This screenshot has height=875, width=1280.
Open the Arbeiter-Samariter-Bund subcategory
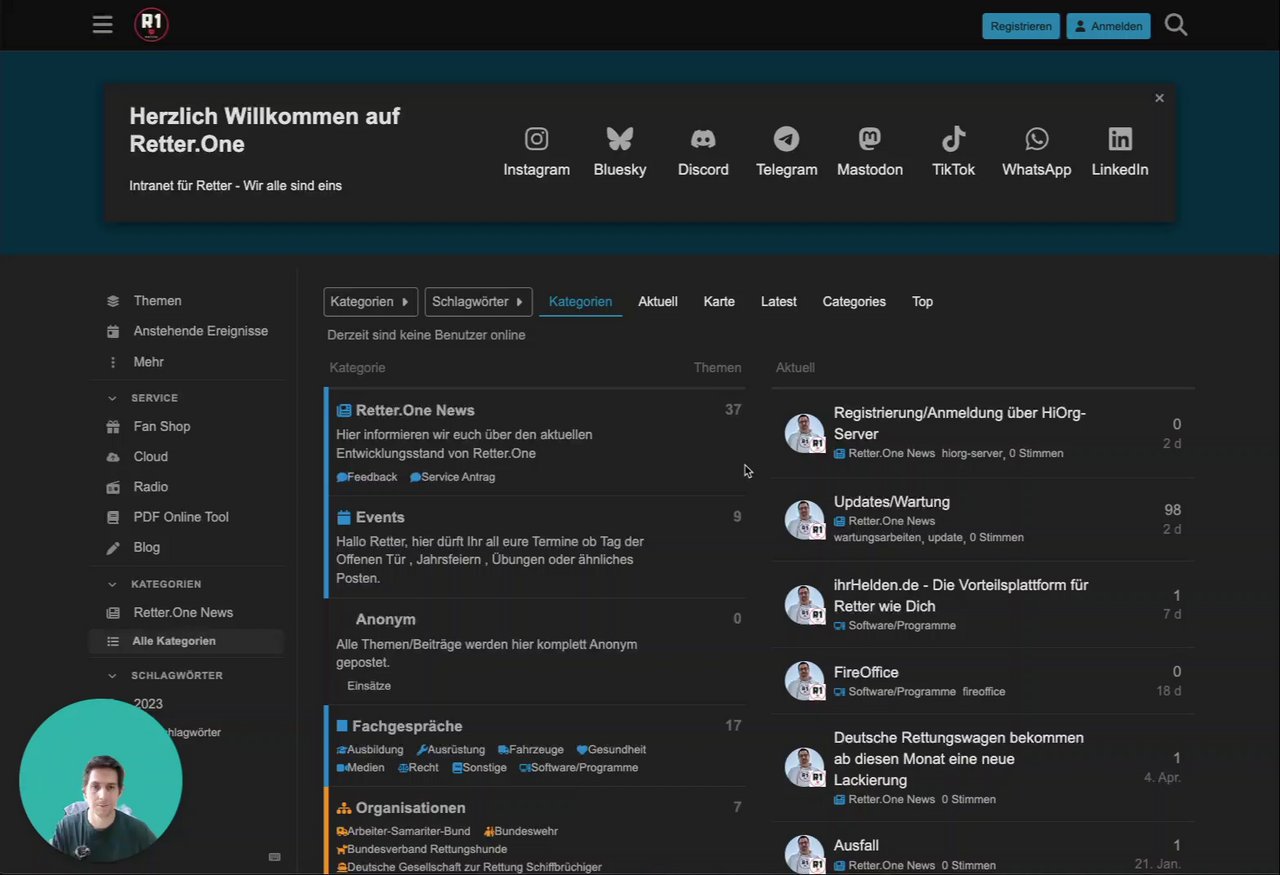click(404, 831)
